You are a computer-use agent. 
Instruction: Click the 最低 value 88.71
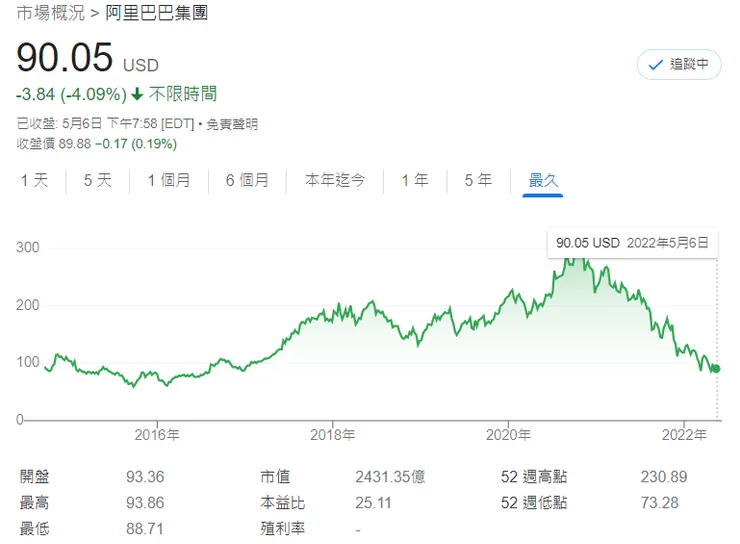[145, 529]
